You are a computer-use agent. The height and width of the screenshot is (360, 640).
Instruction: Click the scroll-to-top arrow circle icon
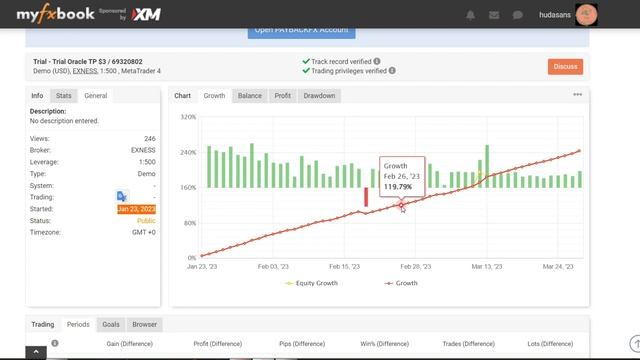pos(635,344)
